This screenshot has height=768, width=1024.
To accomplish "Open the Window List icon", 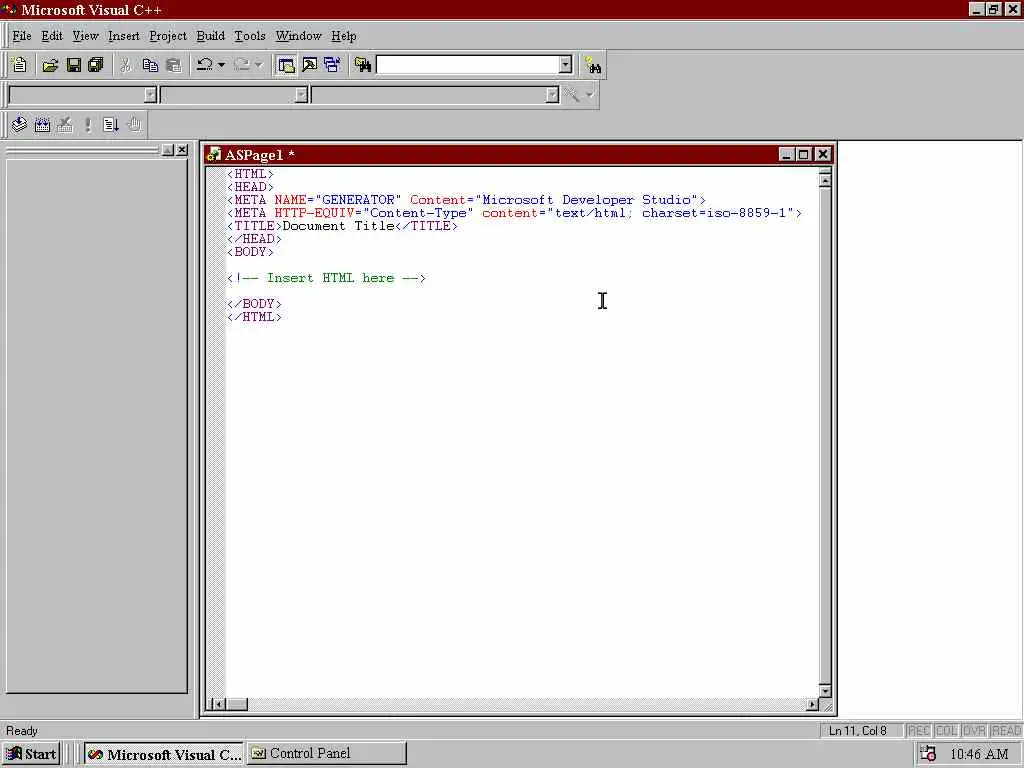I will (332, 65).
